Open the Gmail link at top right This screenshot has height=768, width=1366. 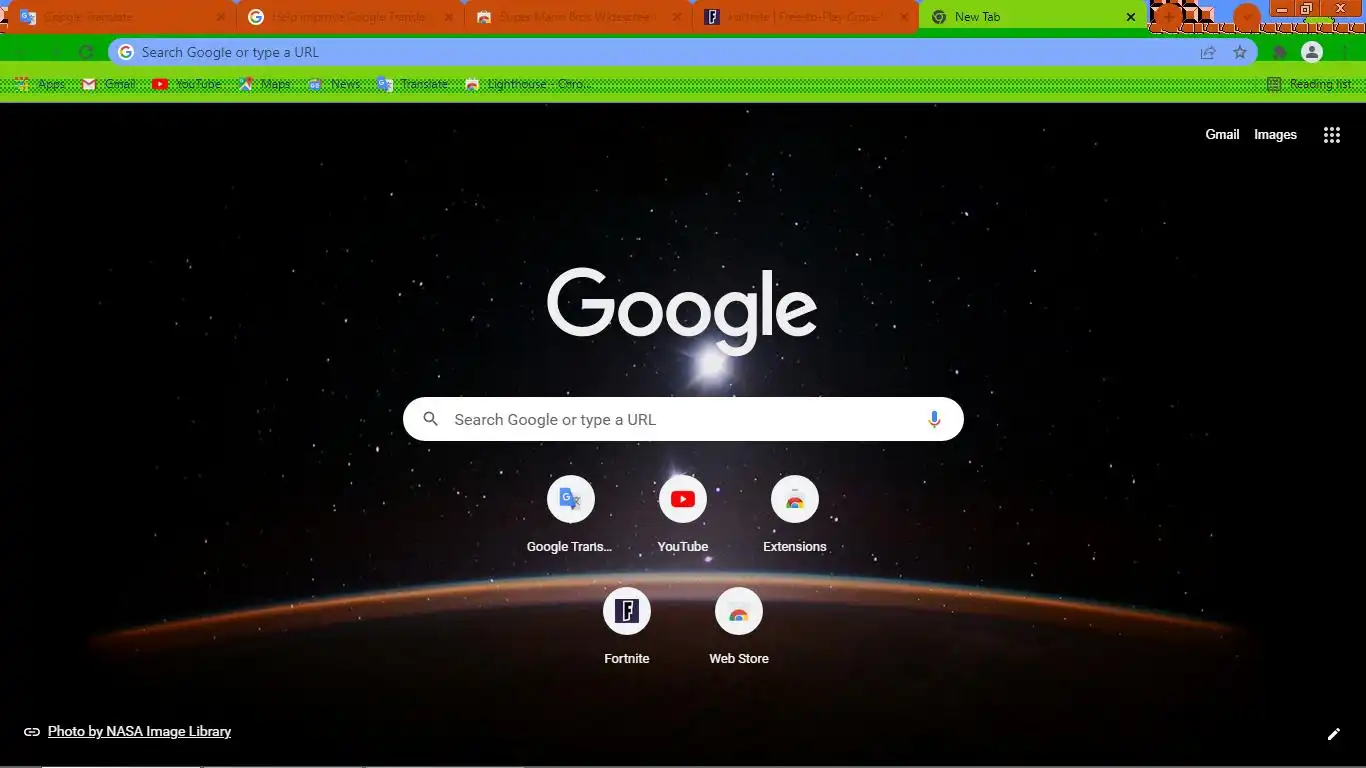(1222, 135)
